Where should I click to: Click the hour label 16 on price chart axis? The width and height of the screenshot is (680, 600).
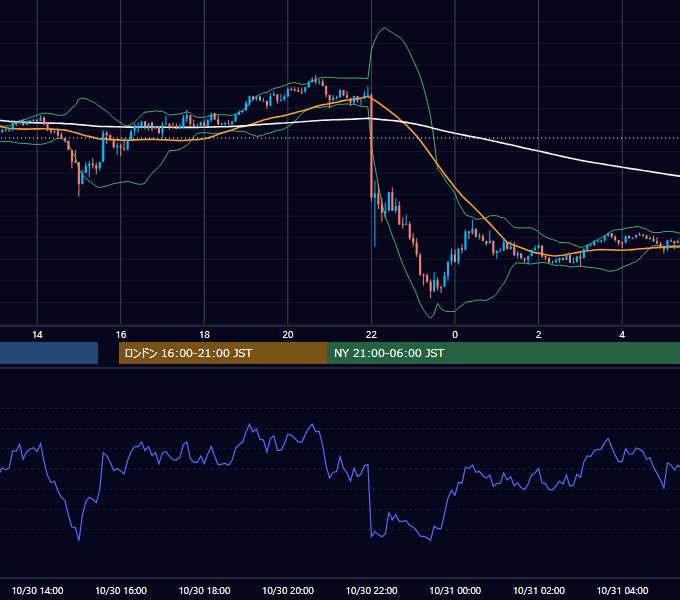tap(121, 335)
